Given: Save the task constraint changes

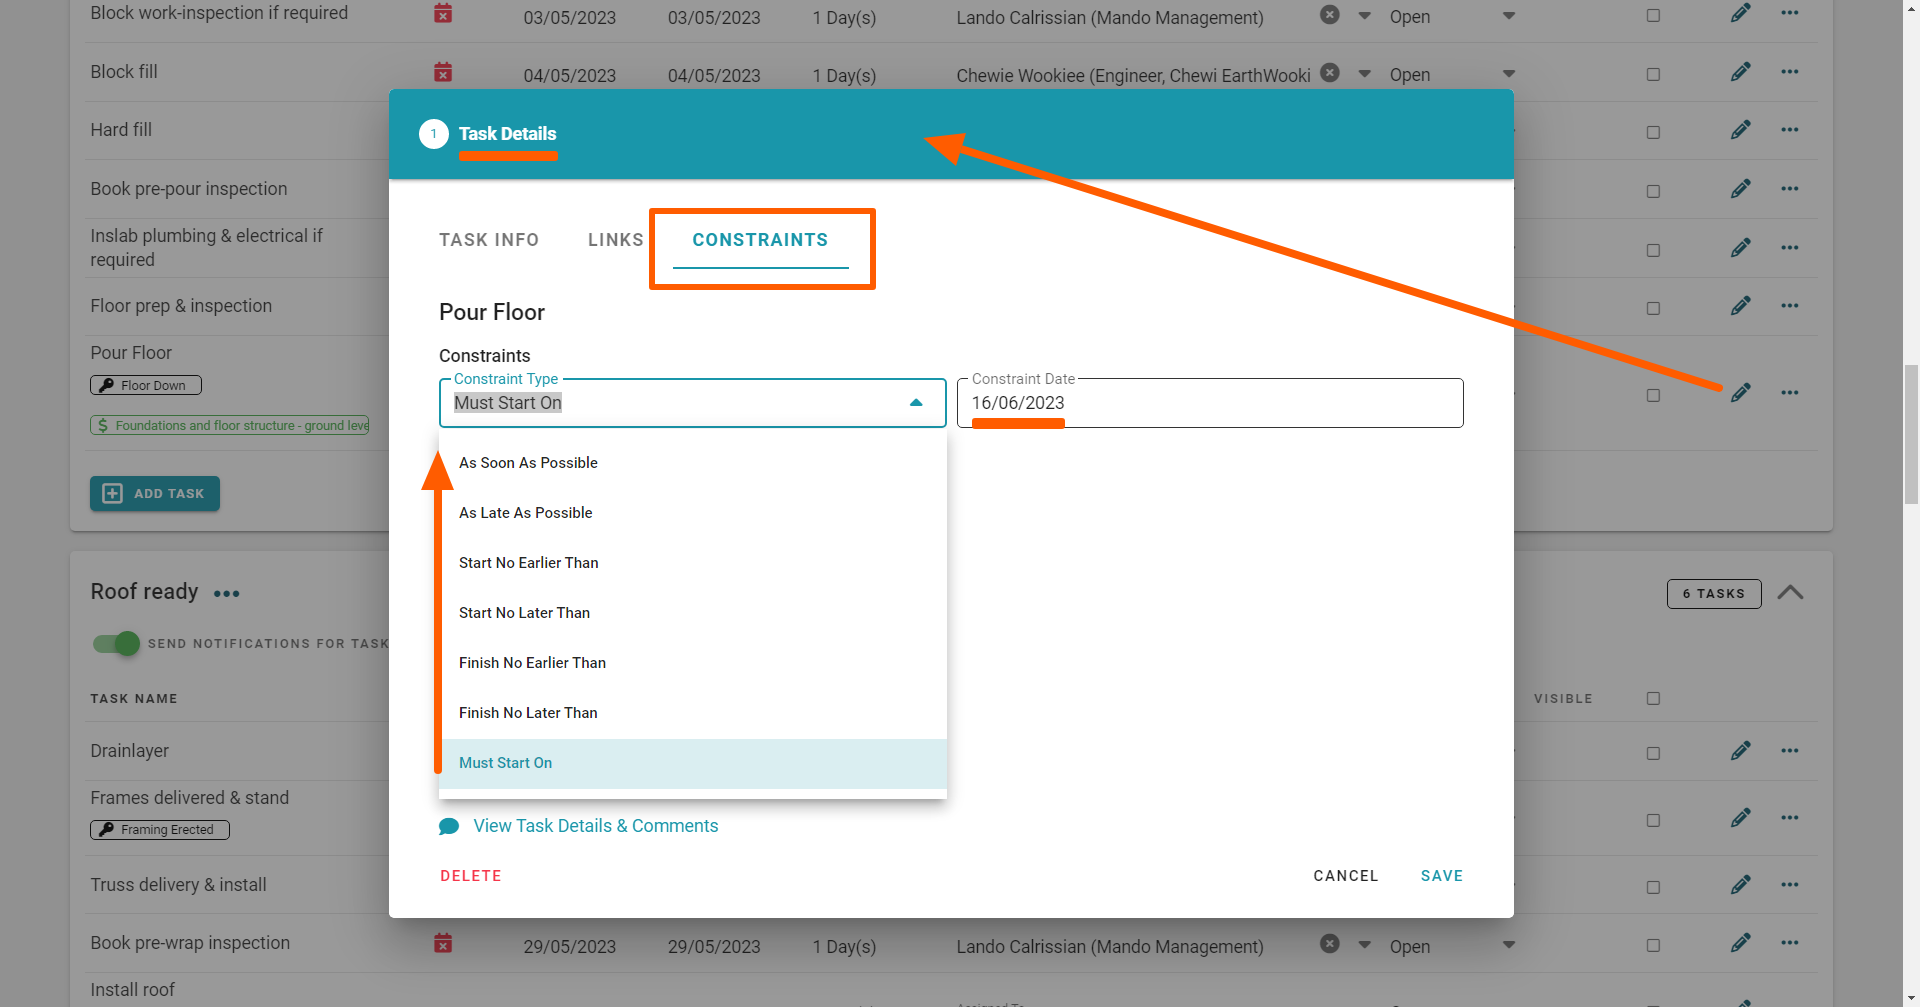Looking at the screenshot, I should coord(1442,876).
